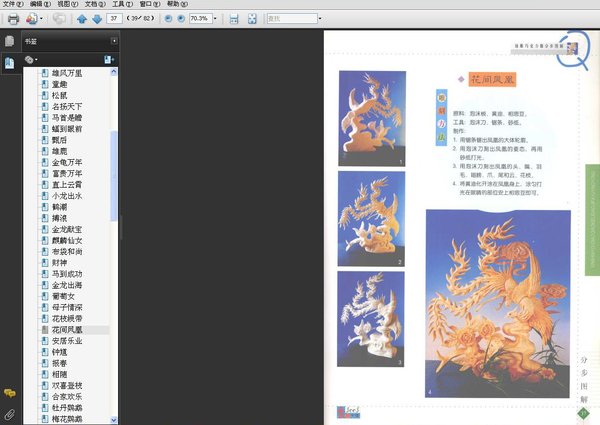600x425 pixels.
Task: Open the 工具 menu
Action: tap(122, 4)
